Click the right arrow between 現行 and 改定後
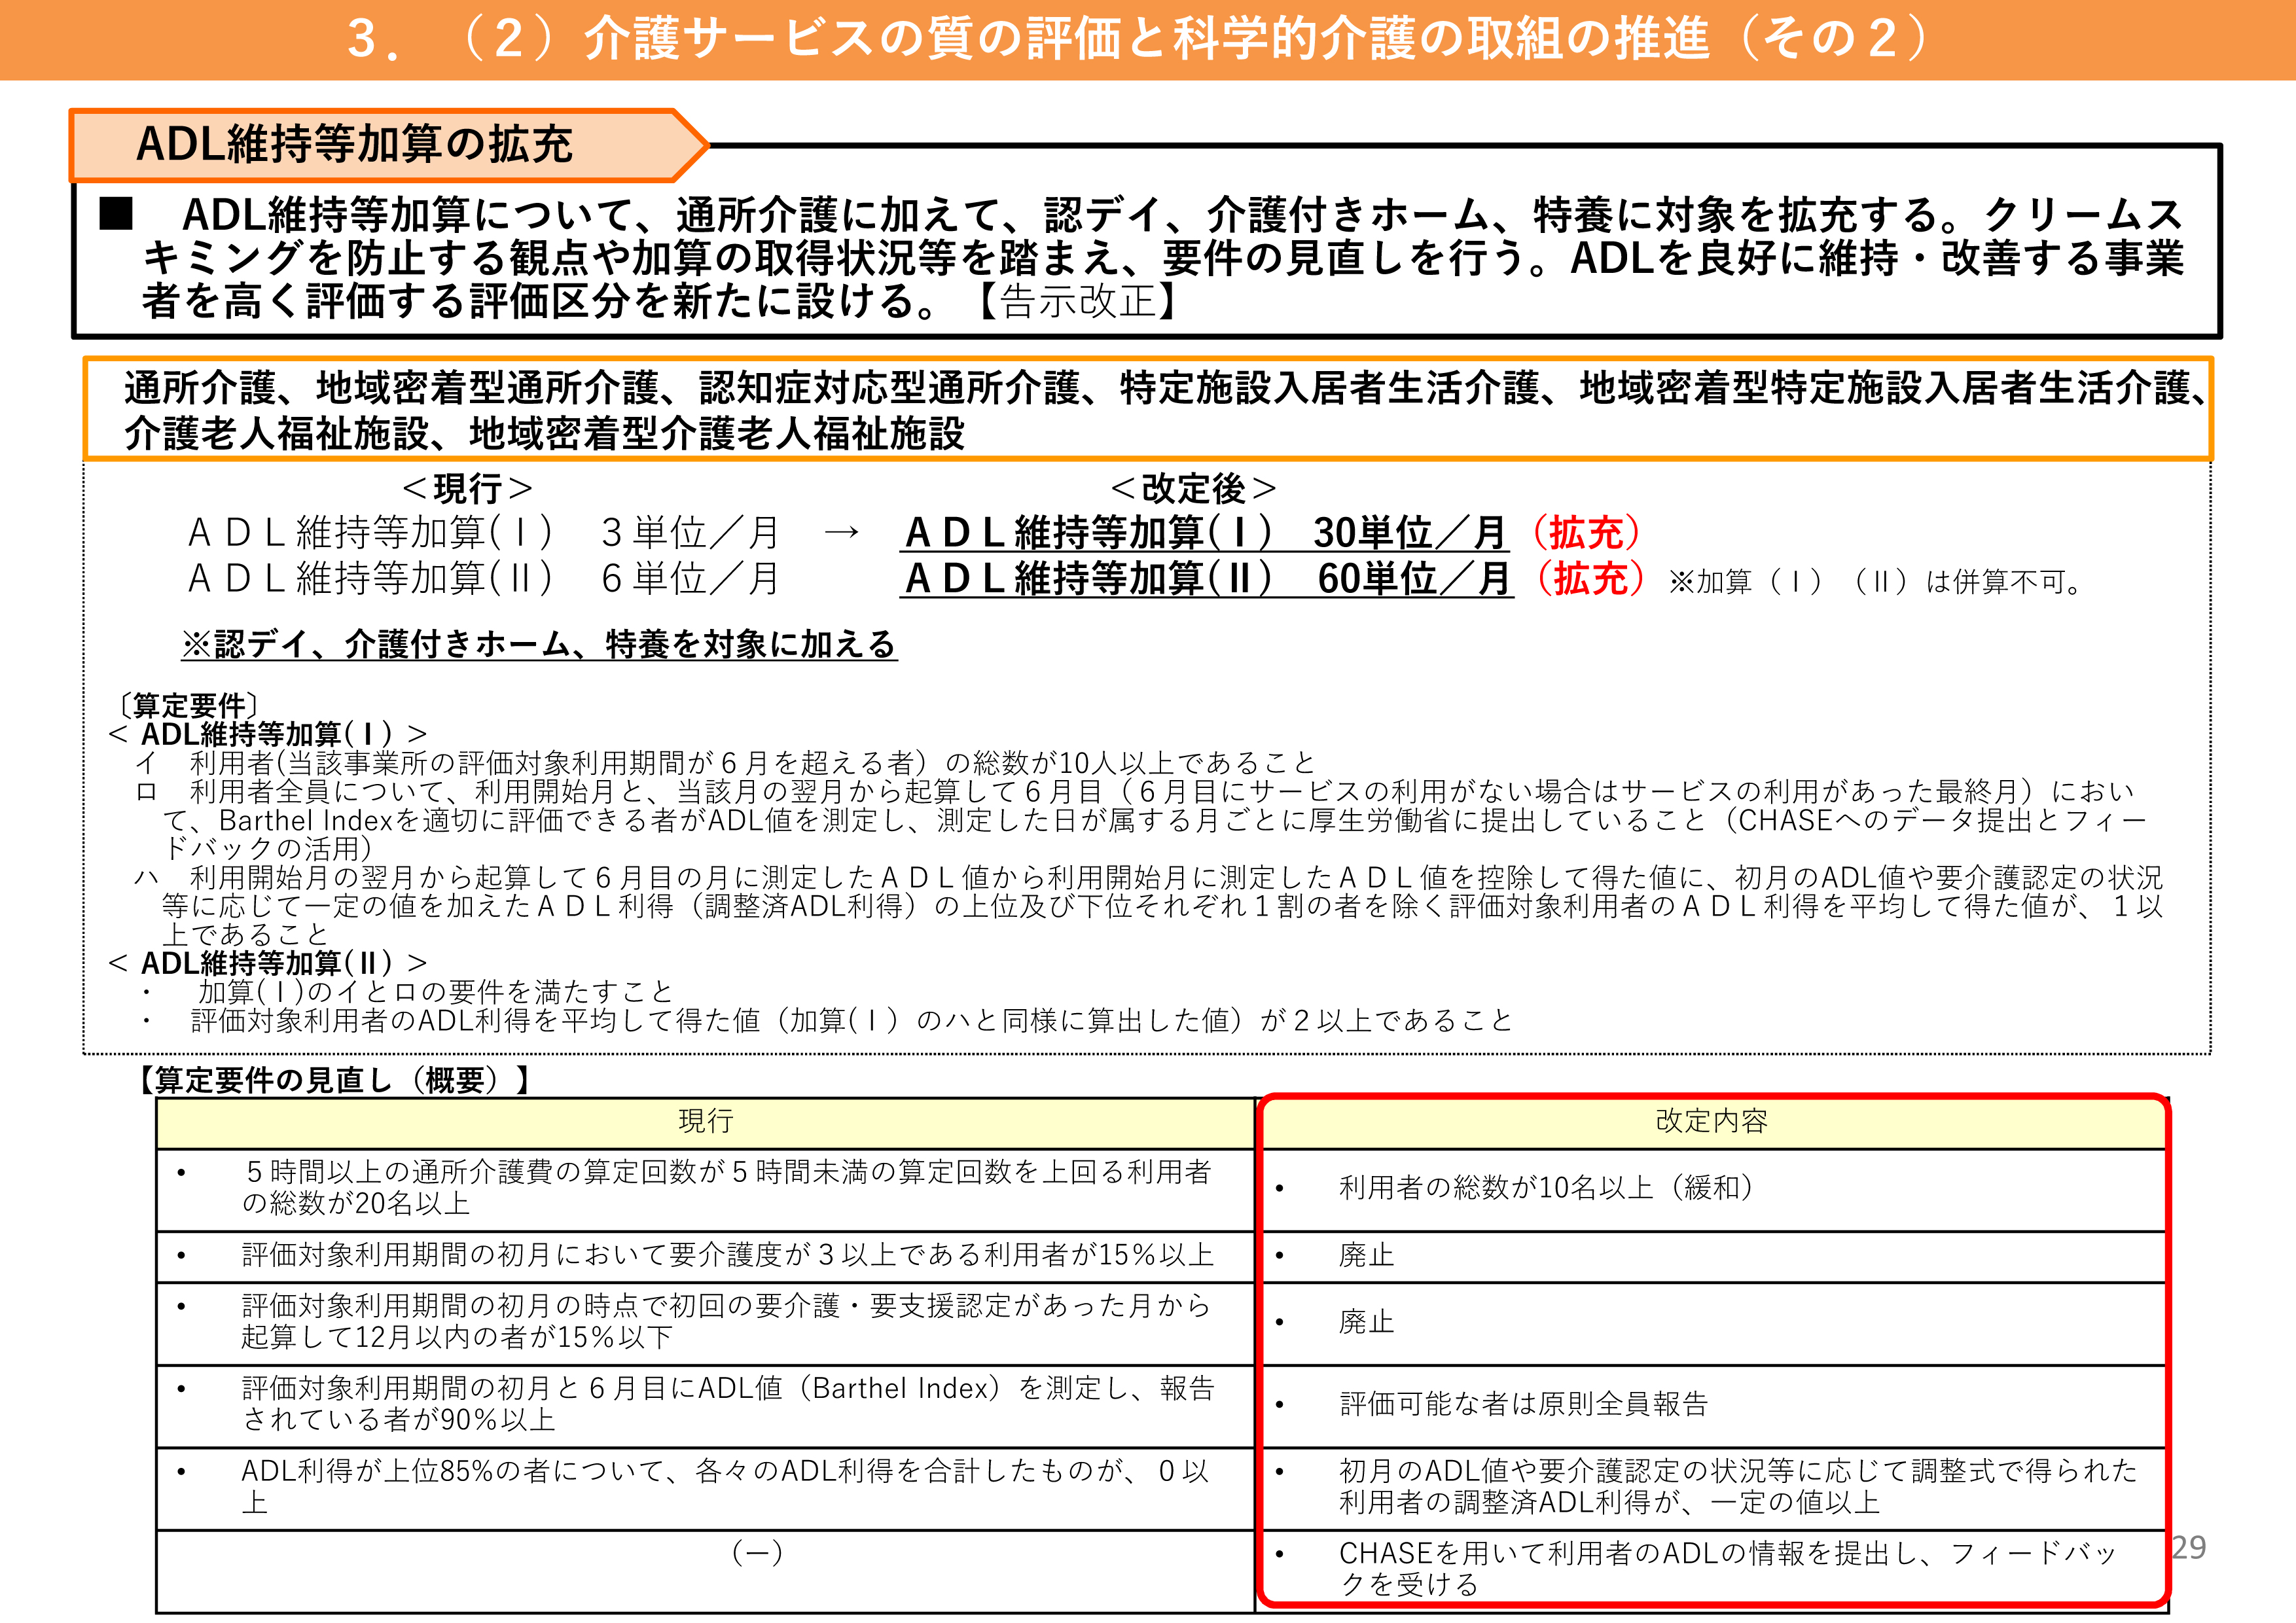This screenshot has height=1623, width=2296. pos(841,532)
